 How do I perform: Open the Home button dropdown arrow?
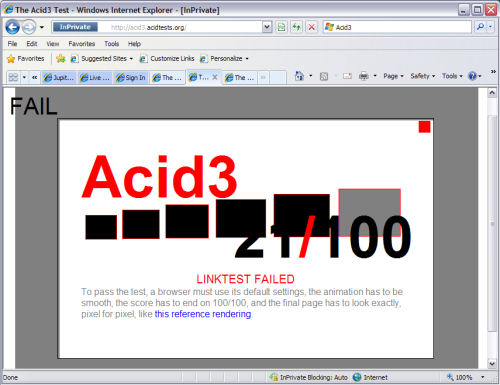pyautogui.click(x=311, y=76)
